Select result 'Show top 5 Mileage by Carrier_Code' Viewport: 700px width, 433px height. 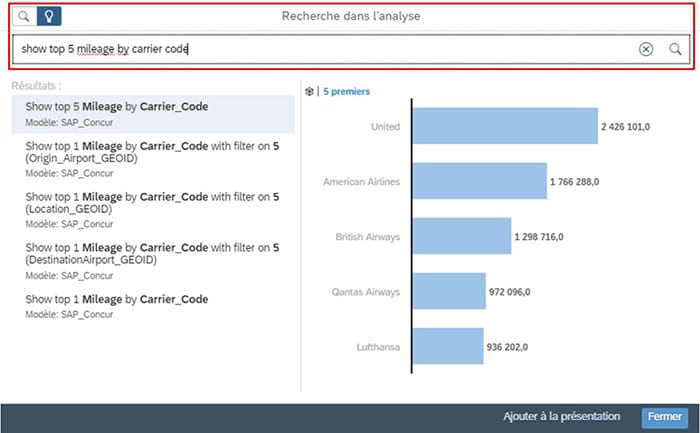click(153, 114)
